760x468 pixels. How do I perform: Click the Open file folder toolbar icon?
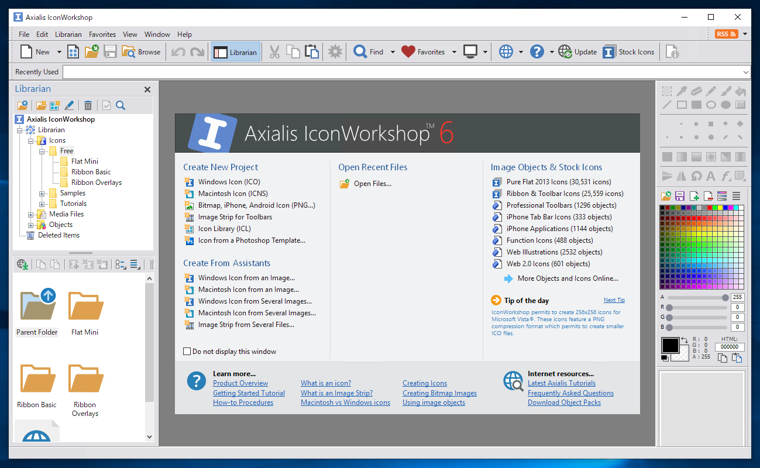tap(91, 52)
